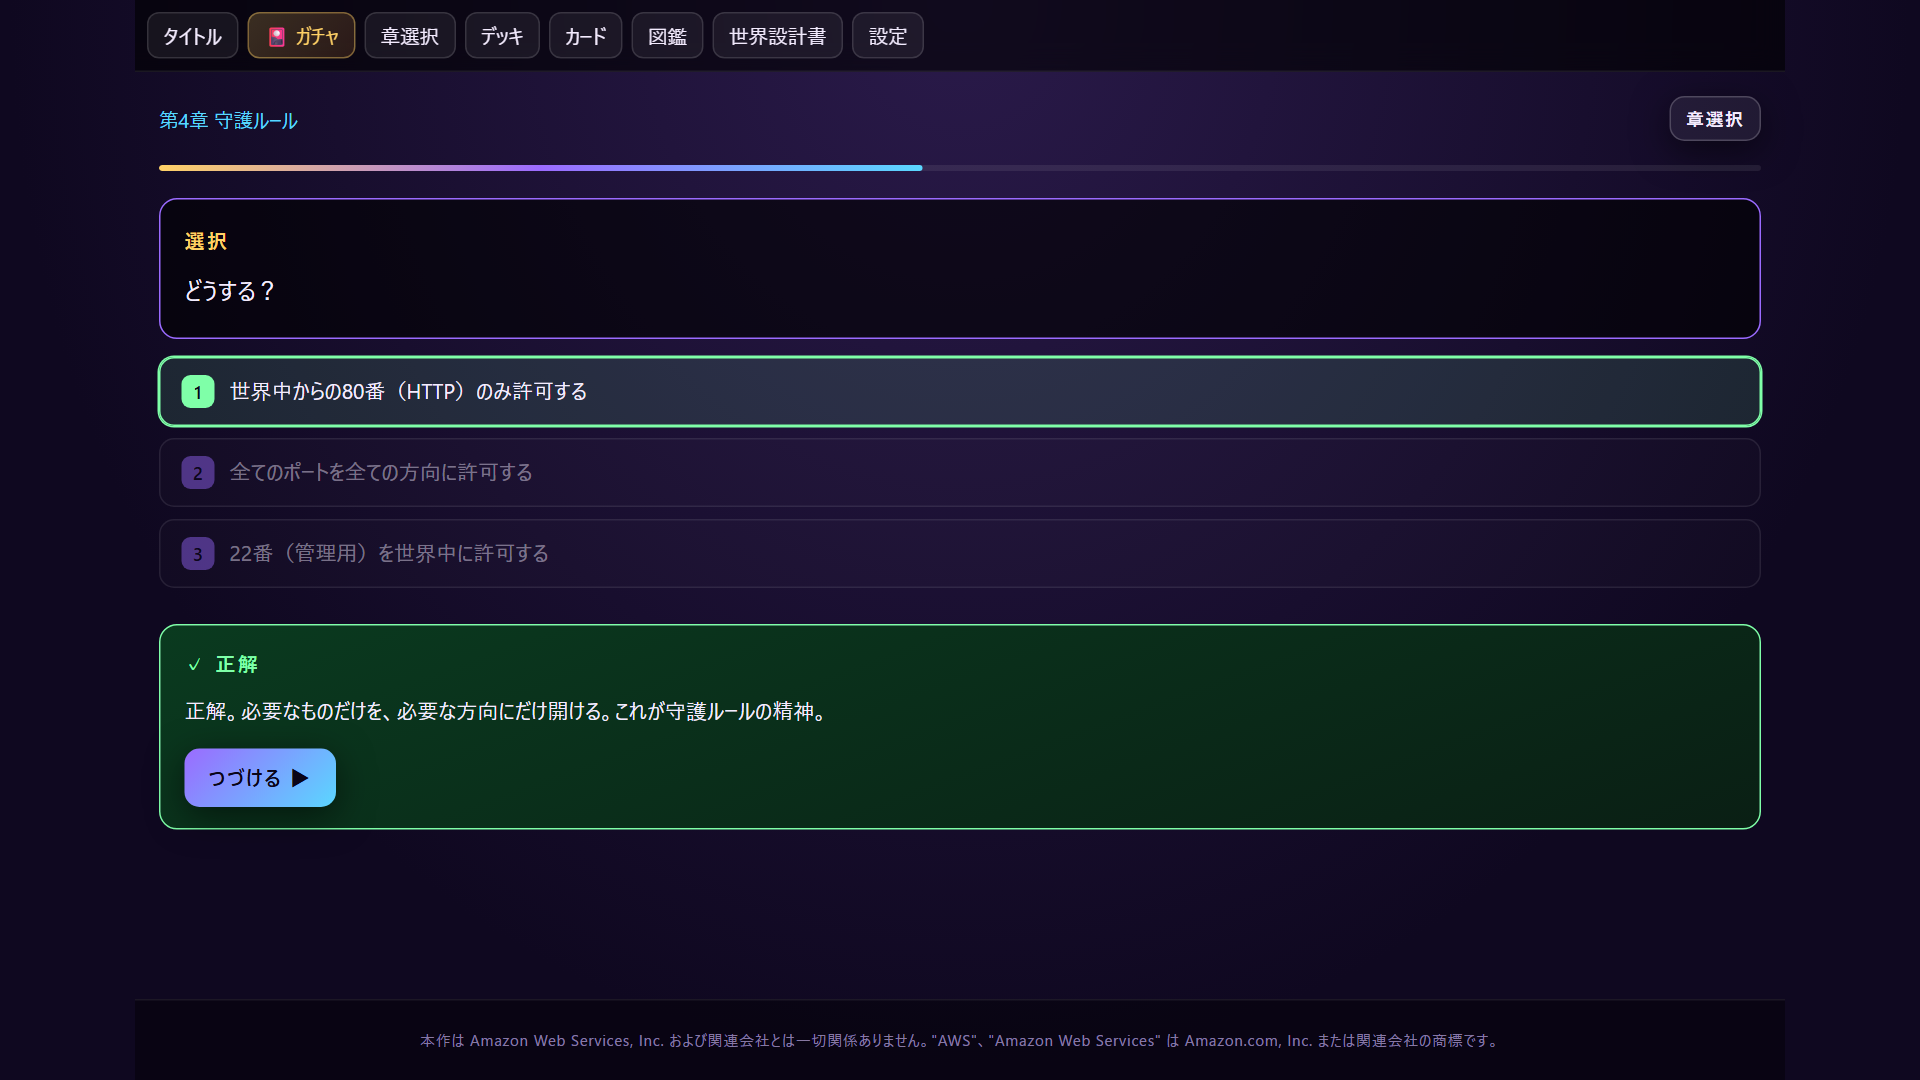Open the ガチャ tab

(301, 36)
